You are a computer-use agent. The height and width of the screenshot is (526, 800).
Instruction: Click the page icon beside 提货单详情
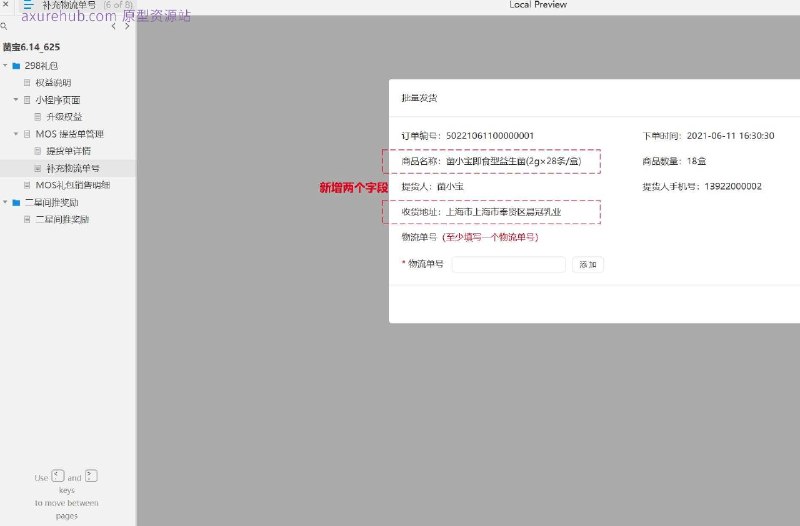tap(38, 151)
